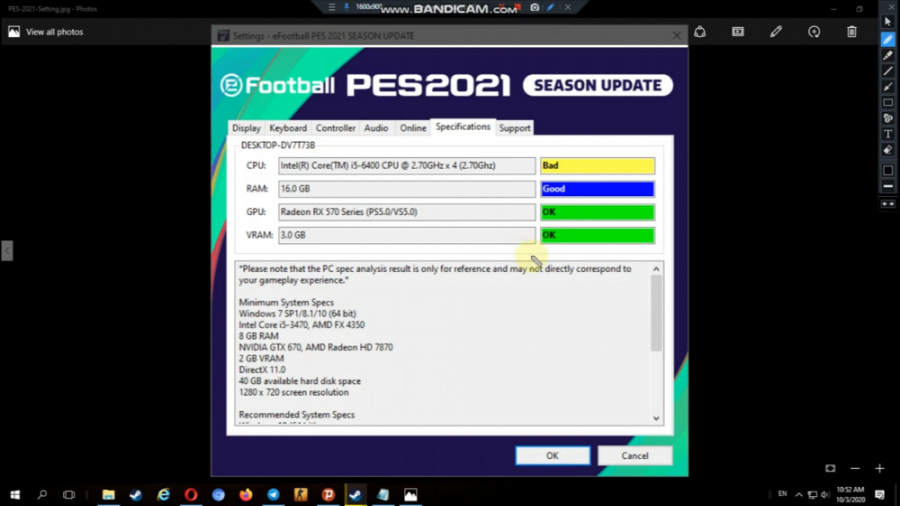900x506 pixels.
Task: Open Internet Explorer from taskbar
Action: tap(164, 495)
